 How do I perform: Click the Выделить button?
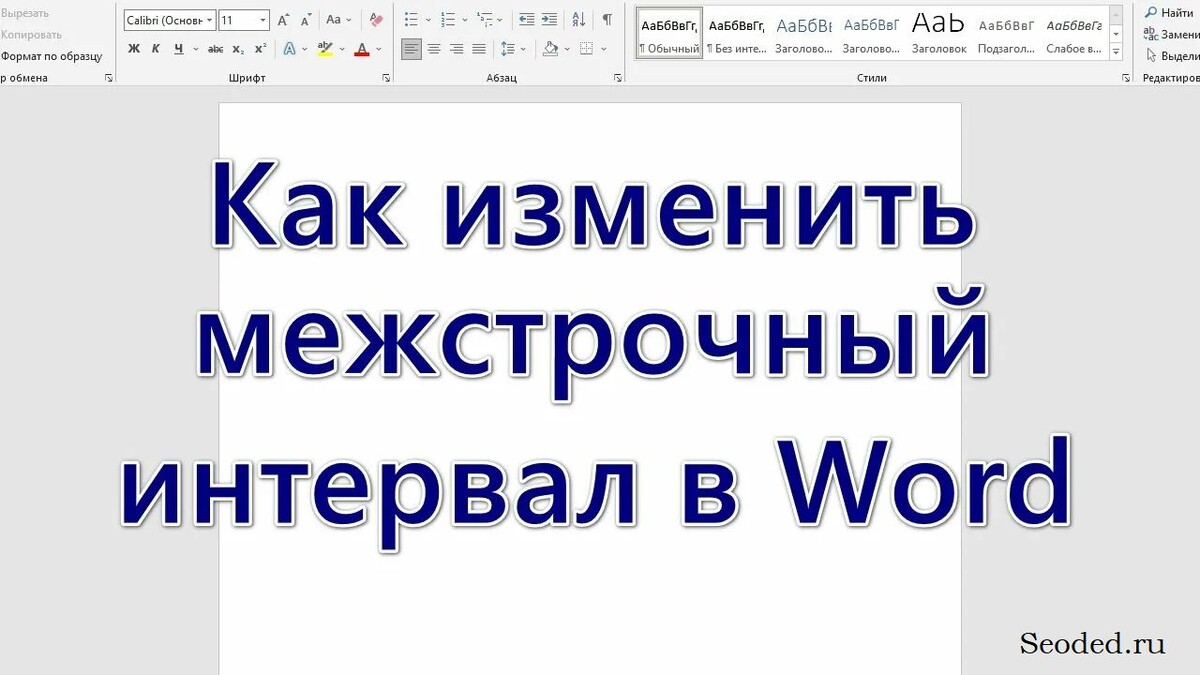click(1172, 56)
